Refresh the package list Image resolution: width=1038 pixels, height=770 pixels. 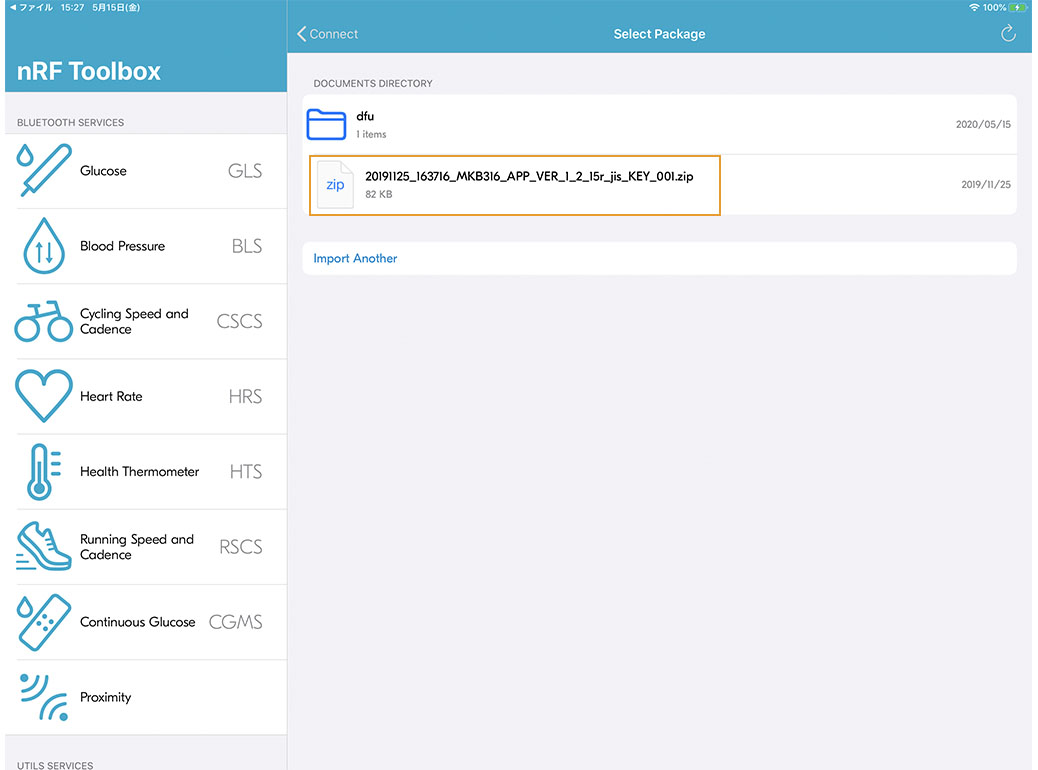pos(1008,33)
